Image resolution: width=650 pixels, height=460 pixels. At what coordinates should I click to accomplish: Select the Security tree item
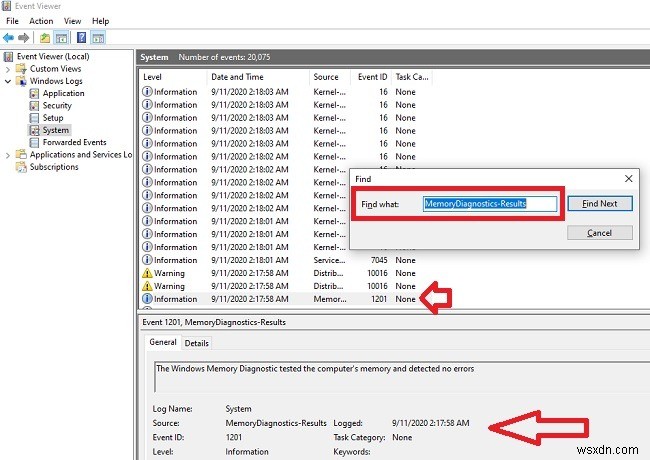[x=57, y=106]
